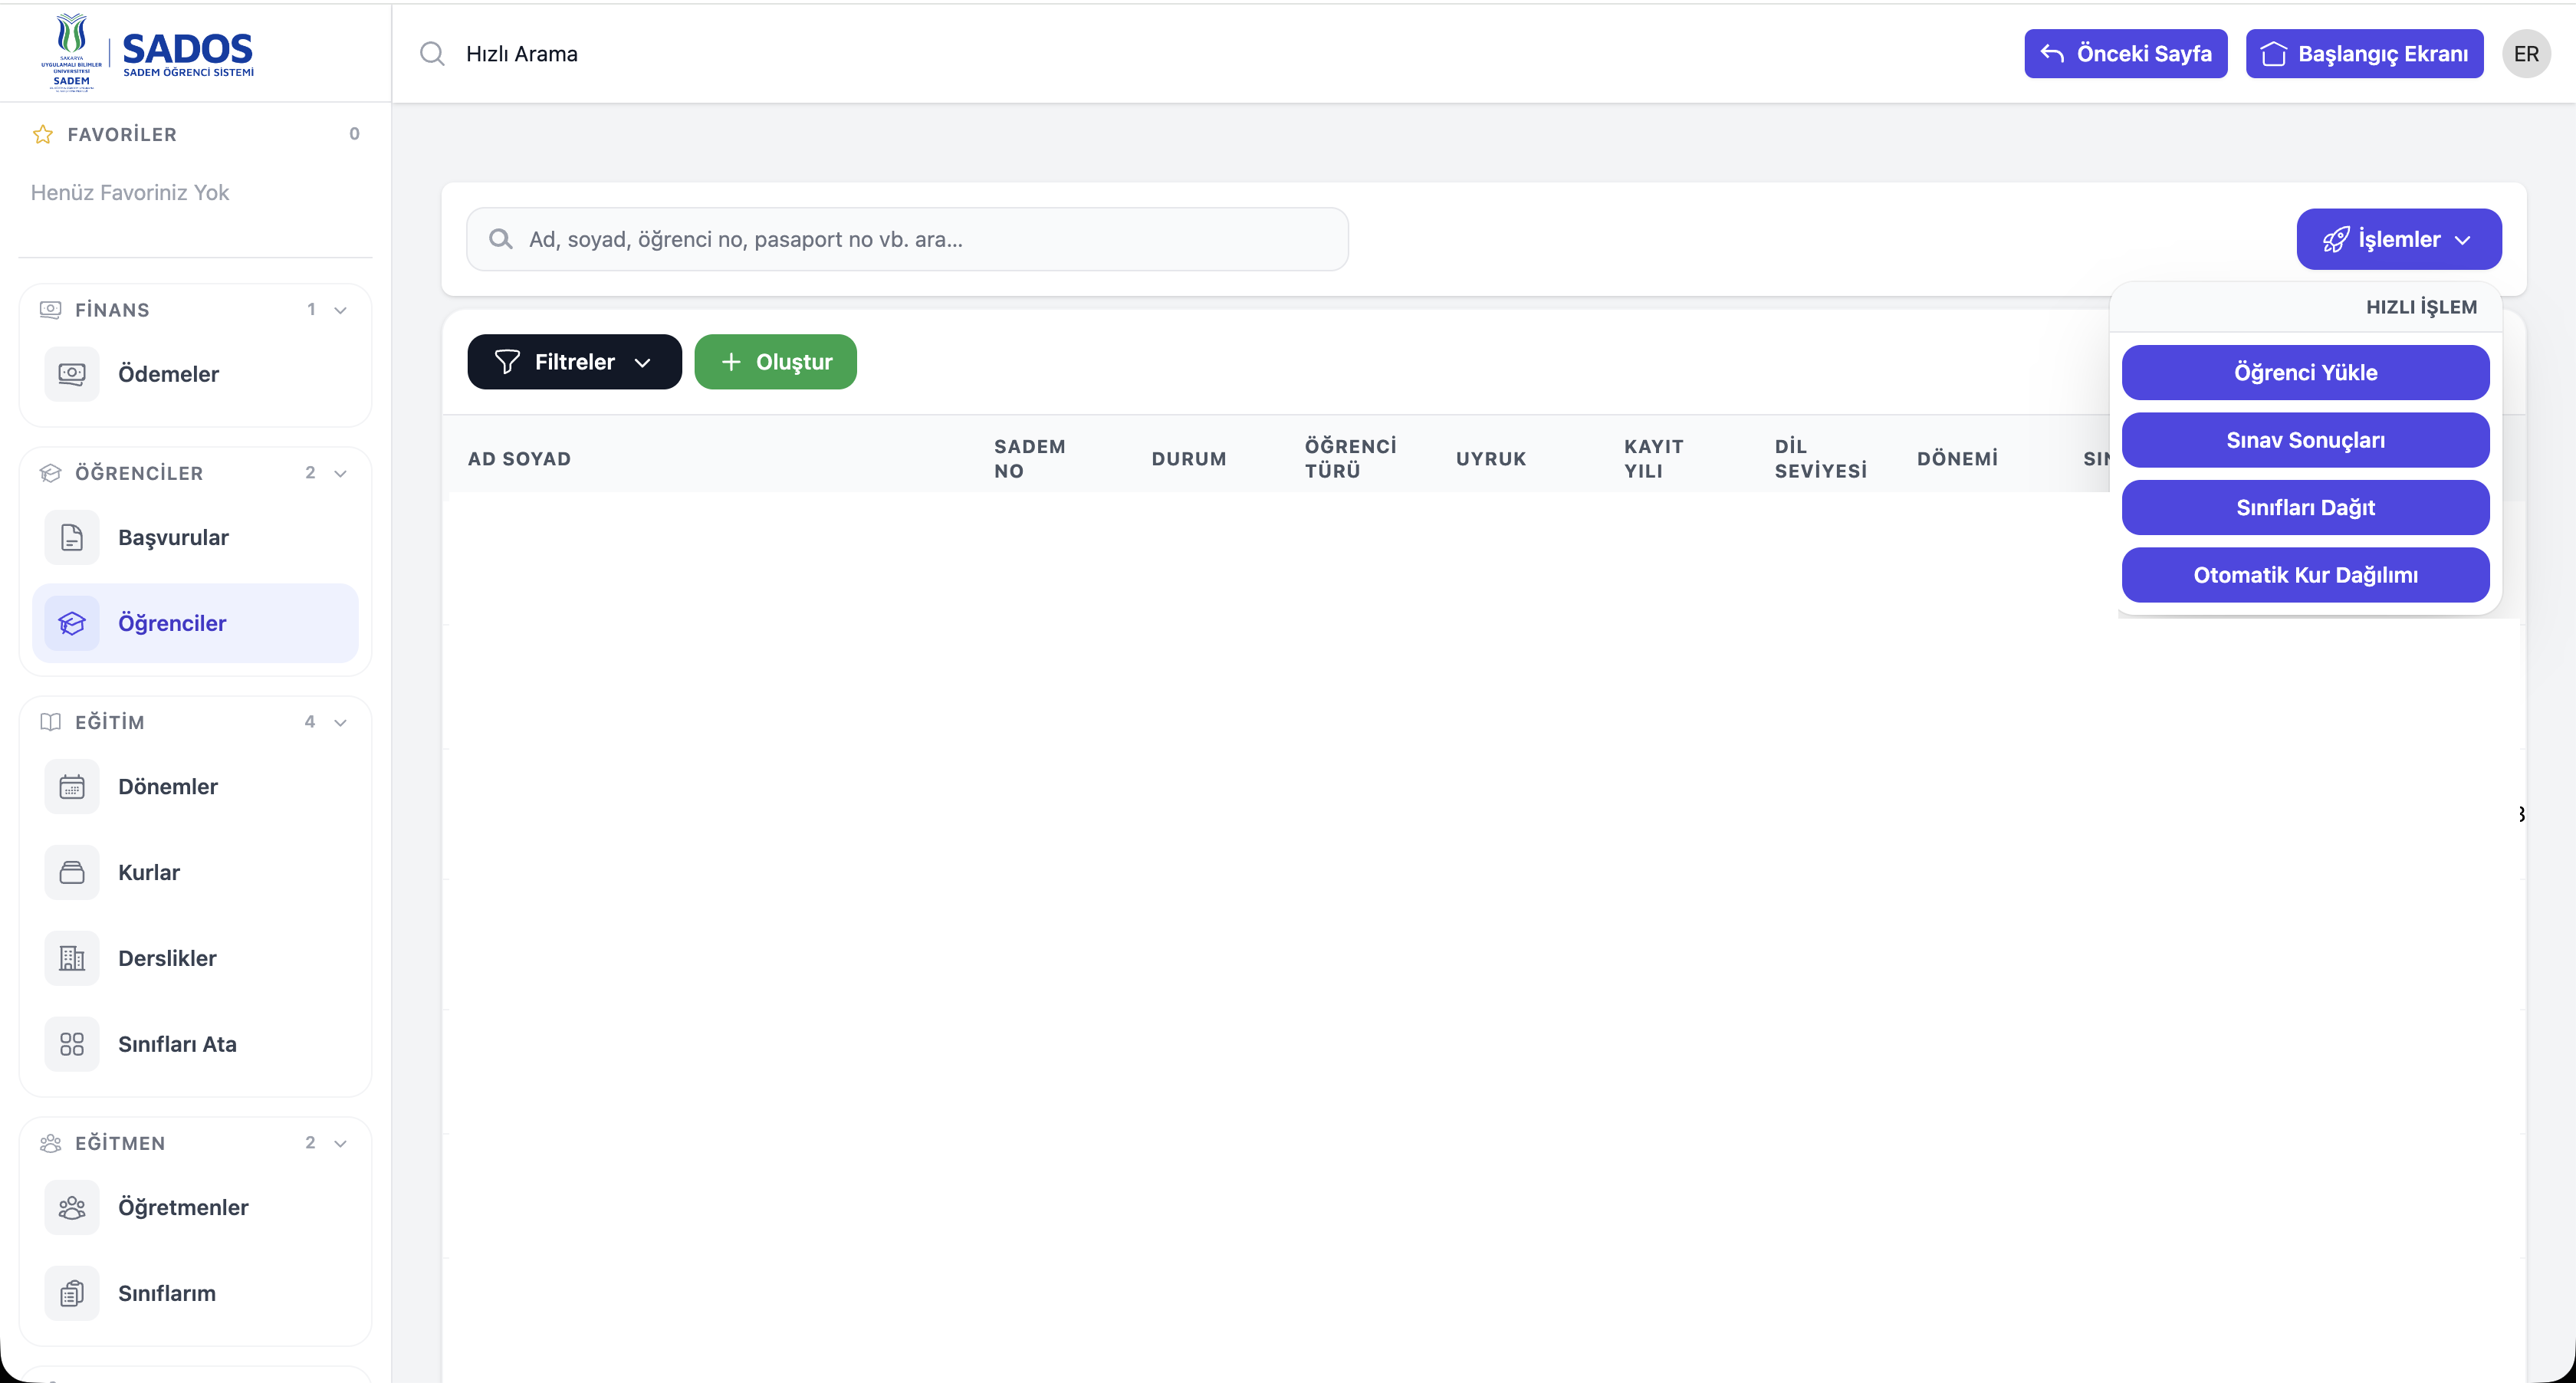Click the Öğrenciler graduation cap icon
This screenshot has width=2576, height=1383.
click(x=72, y=623)
